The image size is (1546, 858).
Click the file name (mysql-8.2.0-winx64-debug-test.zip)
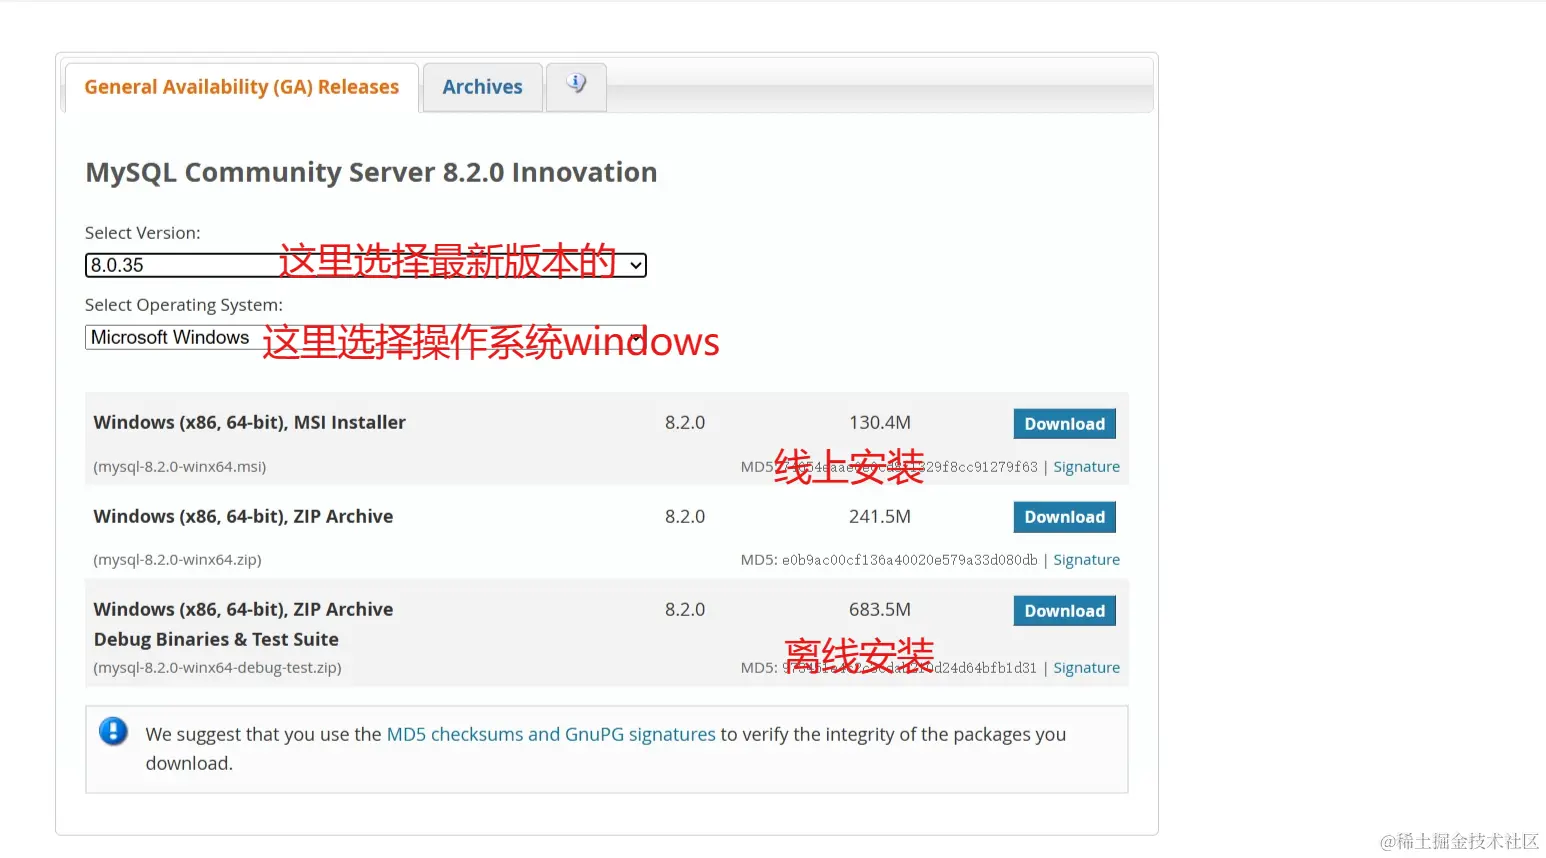[217, 668]
